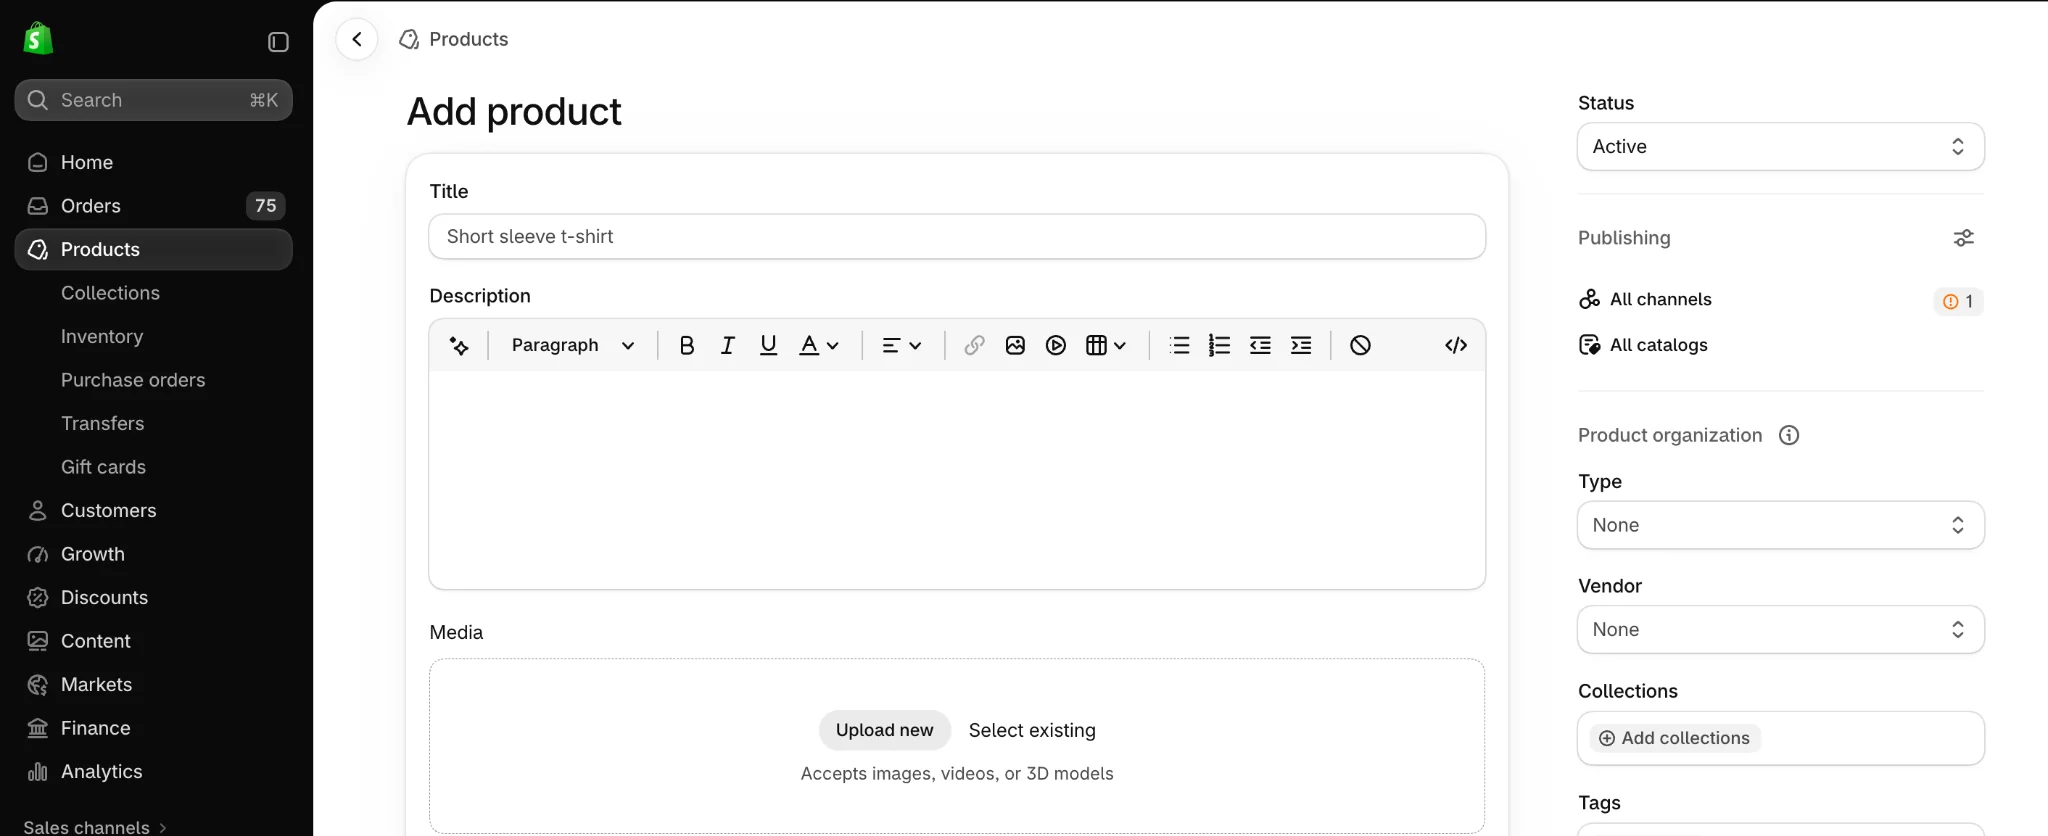The height and width of the screenshot is (836, 2048).
Task: Collapse the sidebar with the panel icon
Action: point(278,42)
